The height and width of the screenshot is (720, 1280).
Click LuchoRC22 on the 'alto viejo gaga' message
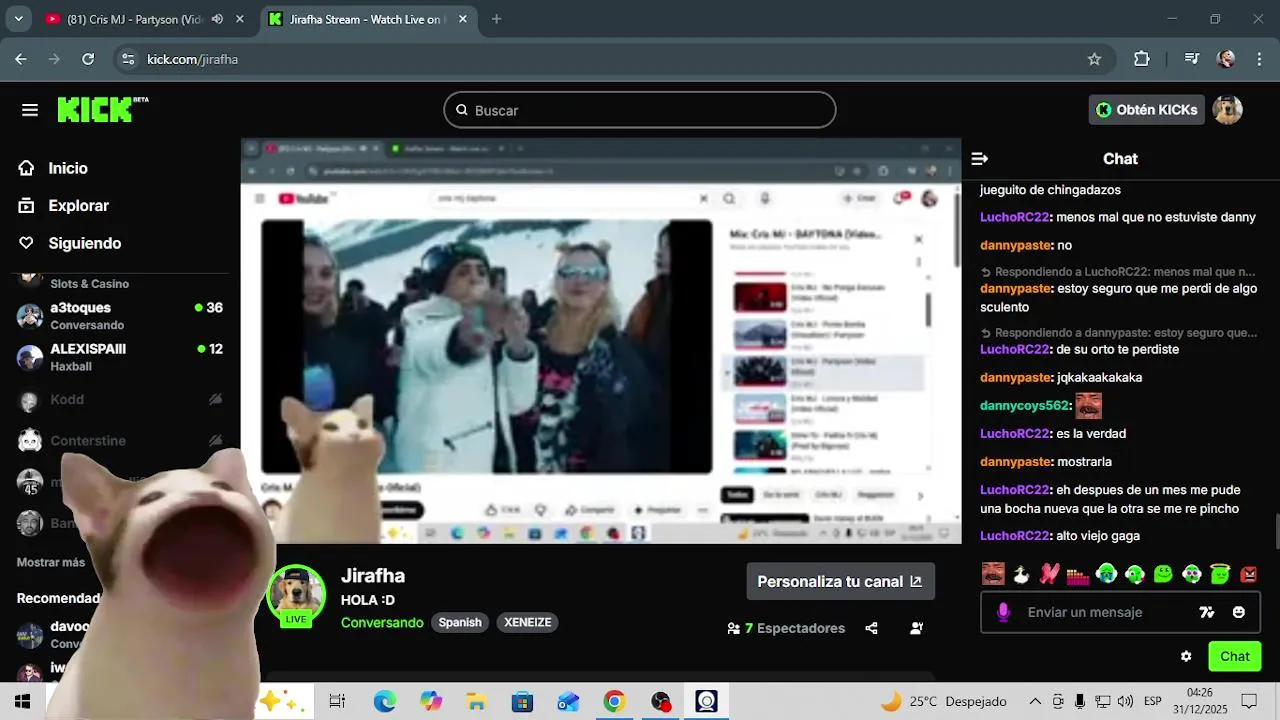coord(1014,535)
